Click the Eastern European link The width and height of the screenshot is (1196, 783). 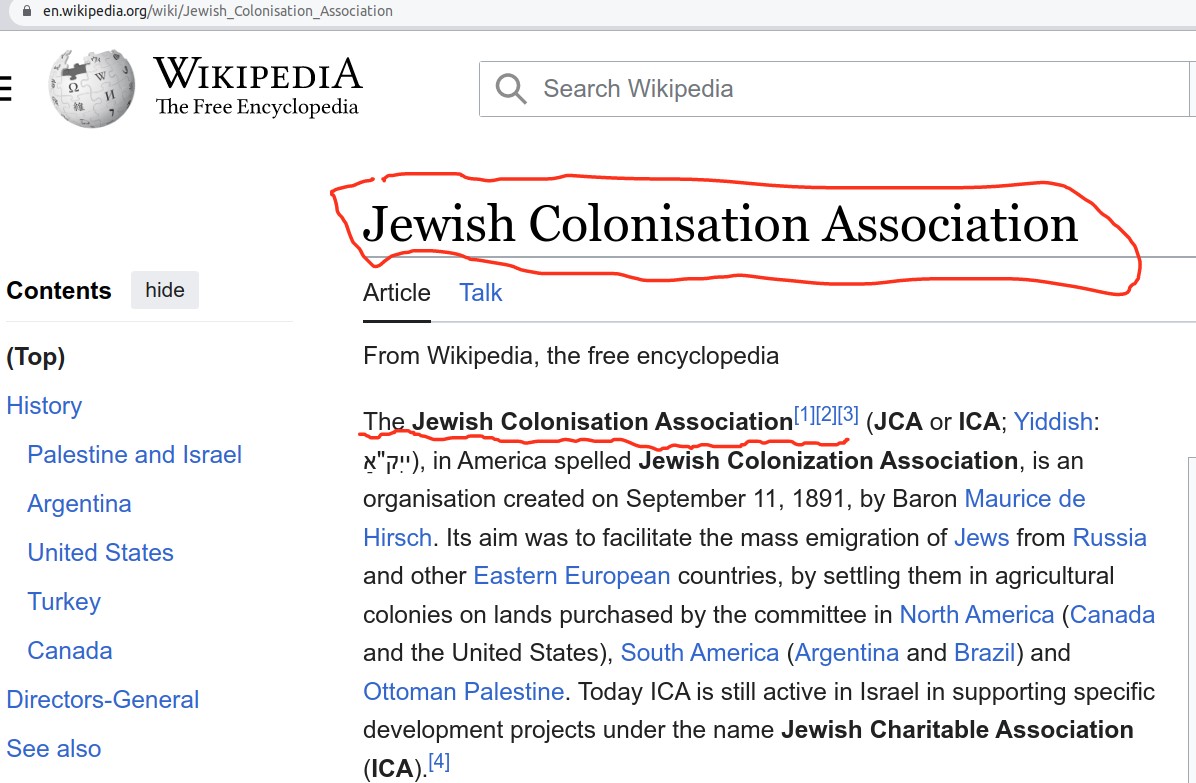(571, 576)
